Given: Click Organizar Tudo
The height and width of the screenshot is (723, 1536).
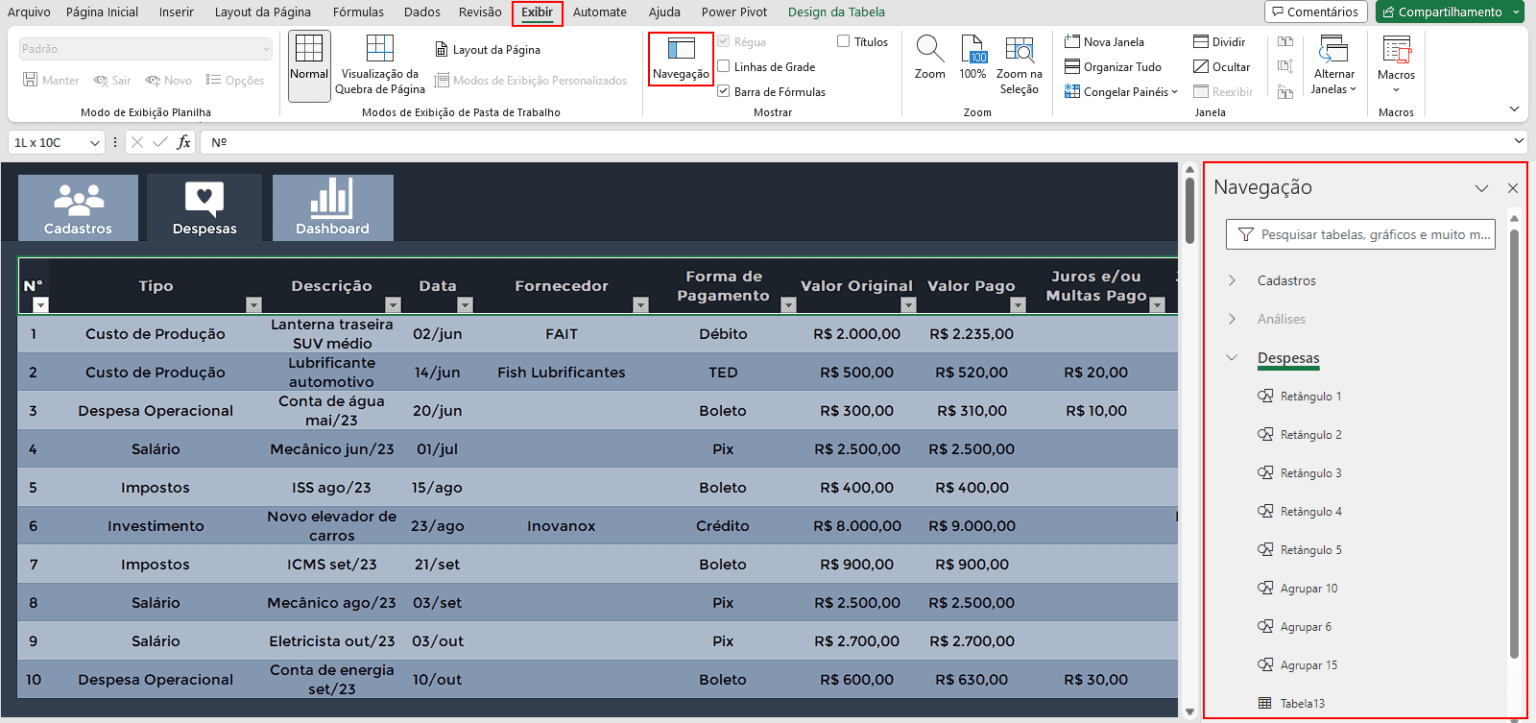Looking at the screenshot, I should coord(1113,67).
